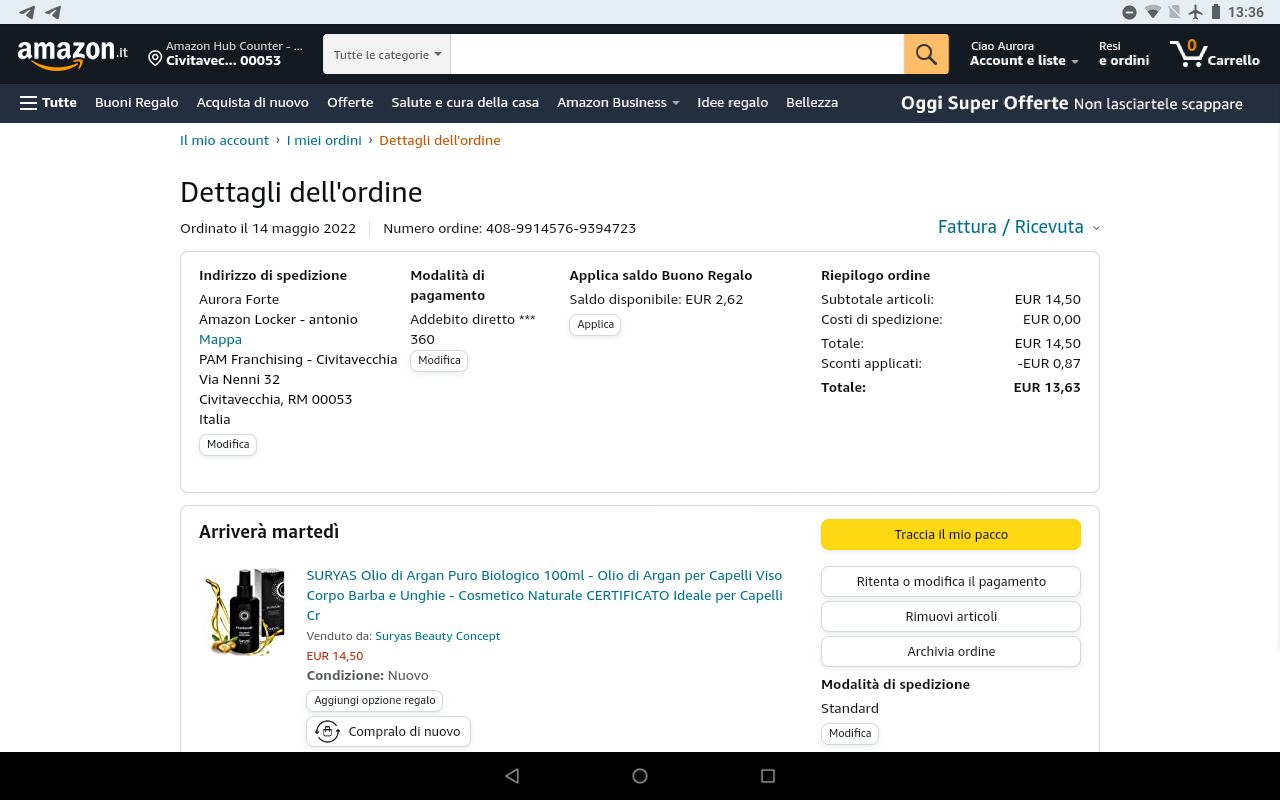Screen dimensions: 1280x800
Task: Open the Amazon.it logo home page
Action: click(73, 54)
